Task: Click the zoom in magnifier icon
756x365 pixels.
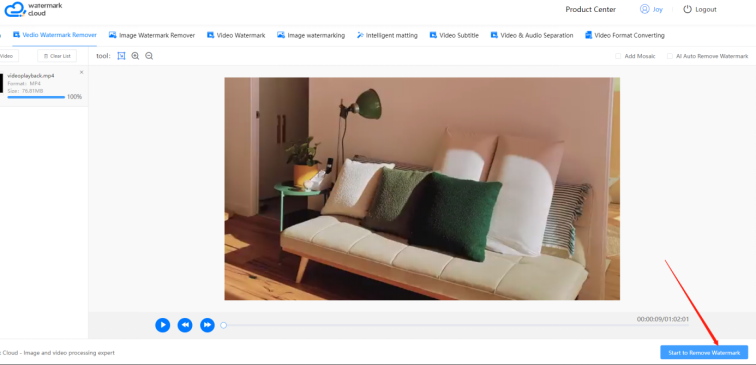Action: [135, 56]
